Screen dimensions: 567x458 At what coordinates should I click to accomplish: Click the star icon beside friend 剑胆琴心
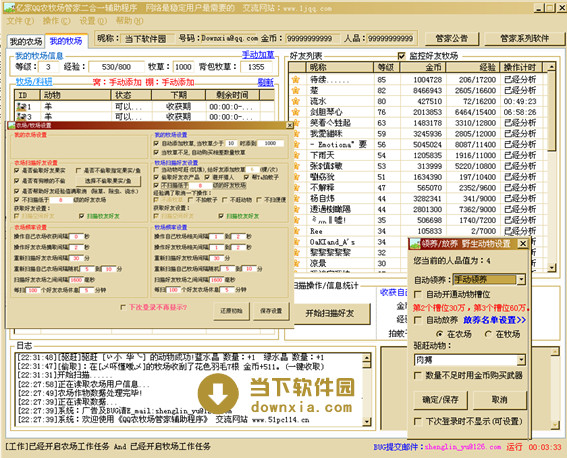[296, 112]
